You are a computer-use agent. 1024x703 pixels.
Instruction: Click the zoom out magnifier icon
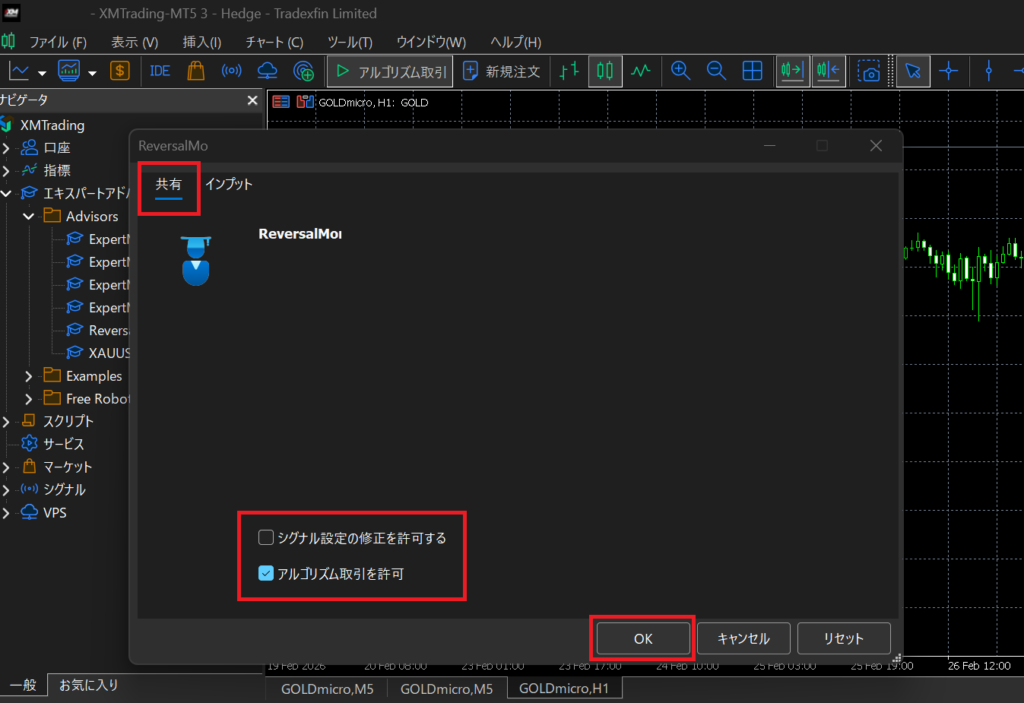pyautogui.click(x=716, y=71)
